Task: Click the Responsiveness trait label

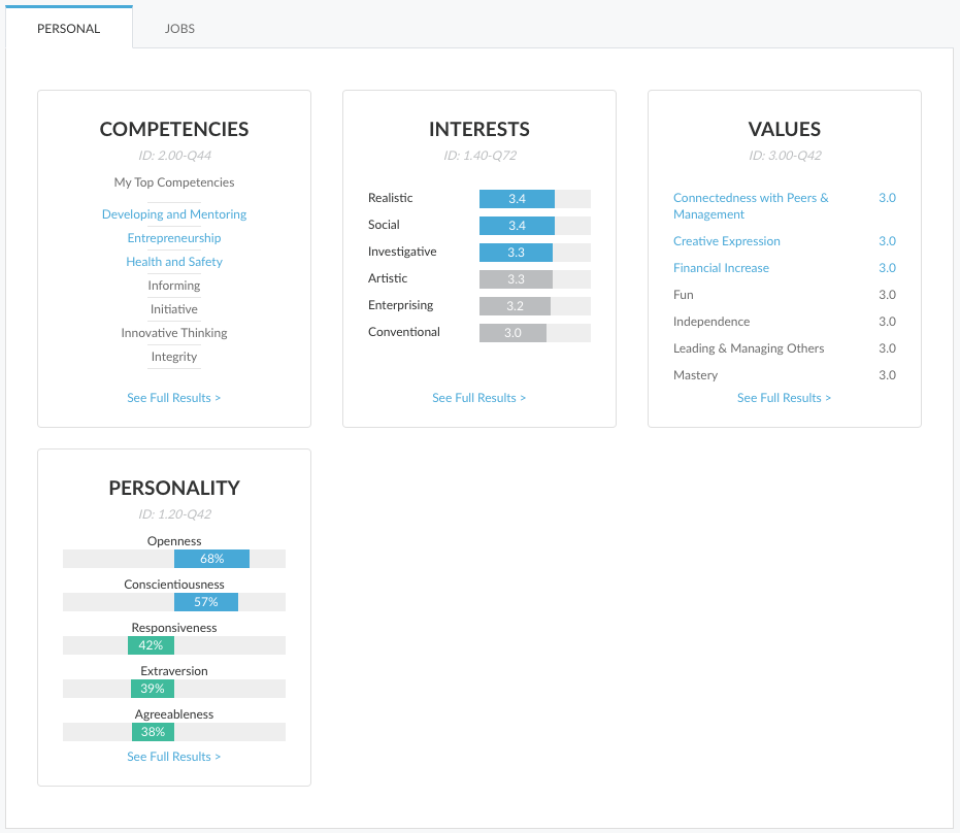Action: click(174, 628)
